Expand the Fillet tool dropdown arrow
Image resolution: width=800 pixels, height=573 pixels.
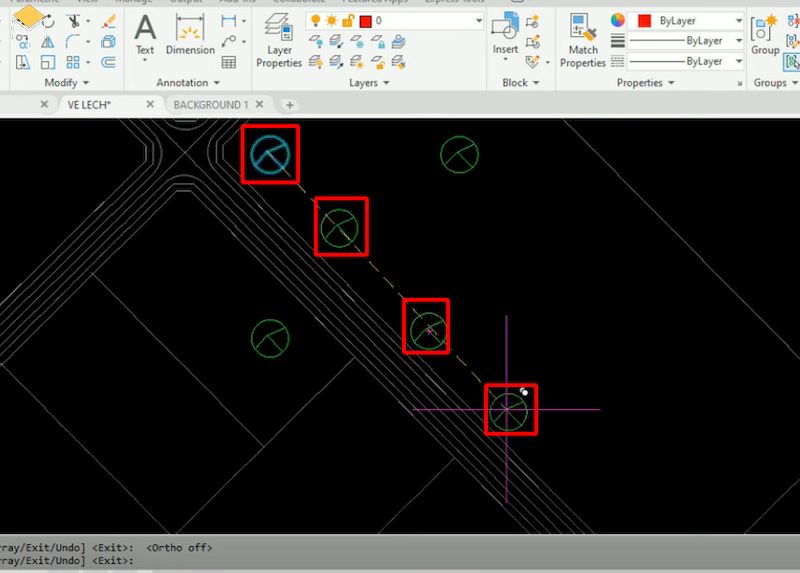tap(88, 41)
